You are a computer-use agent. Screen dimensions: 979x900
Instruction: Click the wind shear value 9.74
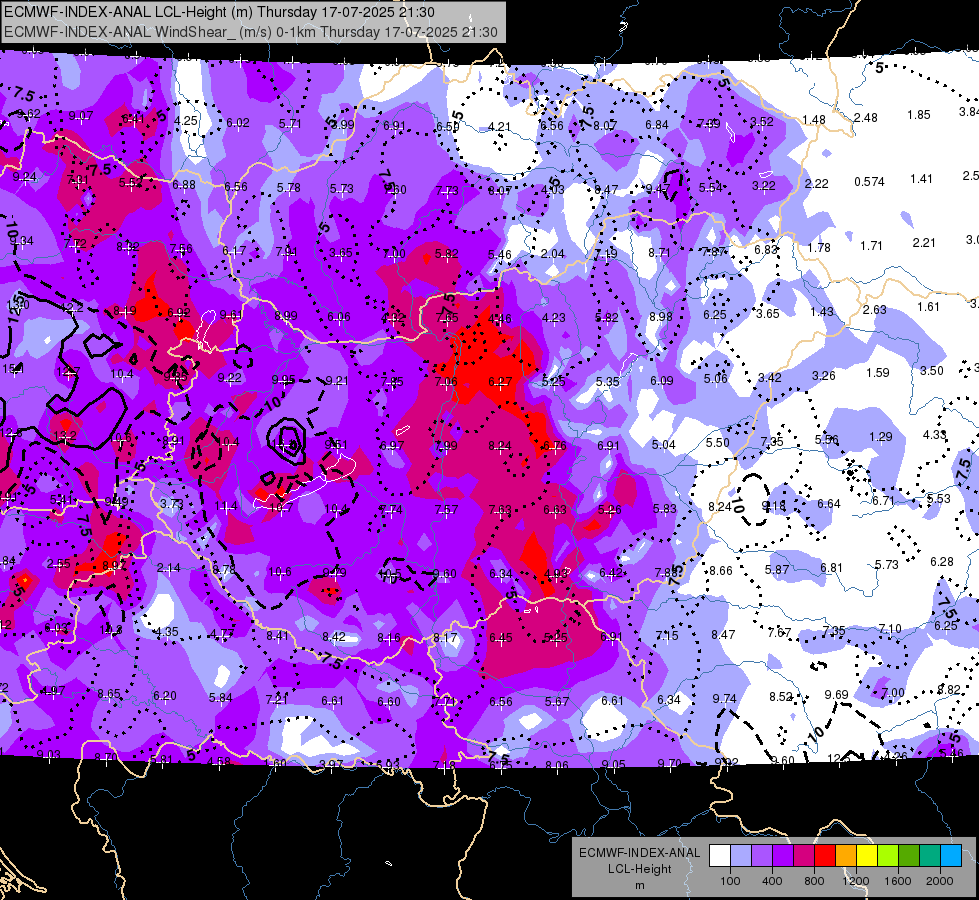tap(725, 698)
